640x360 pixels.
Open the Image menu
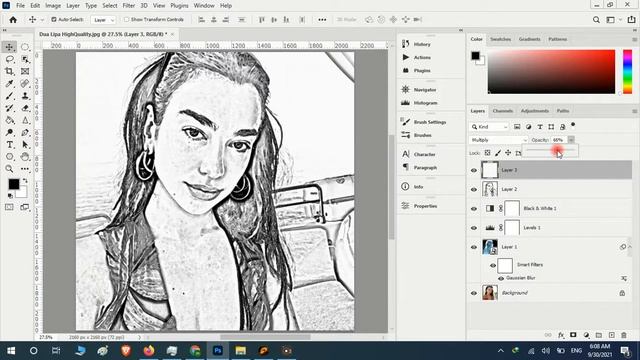[53, 6]
